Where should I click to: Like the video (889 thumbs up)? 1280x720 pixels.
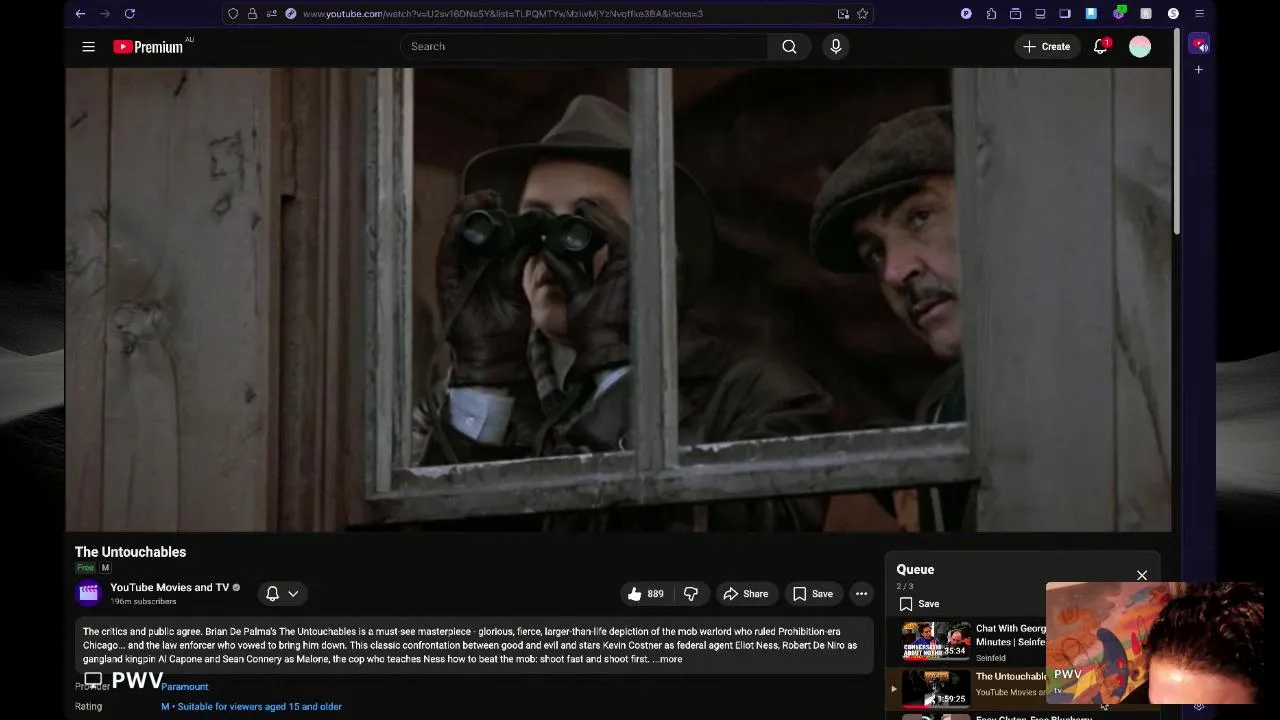pyautogui.click(x=645, y=594)
